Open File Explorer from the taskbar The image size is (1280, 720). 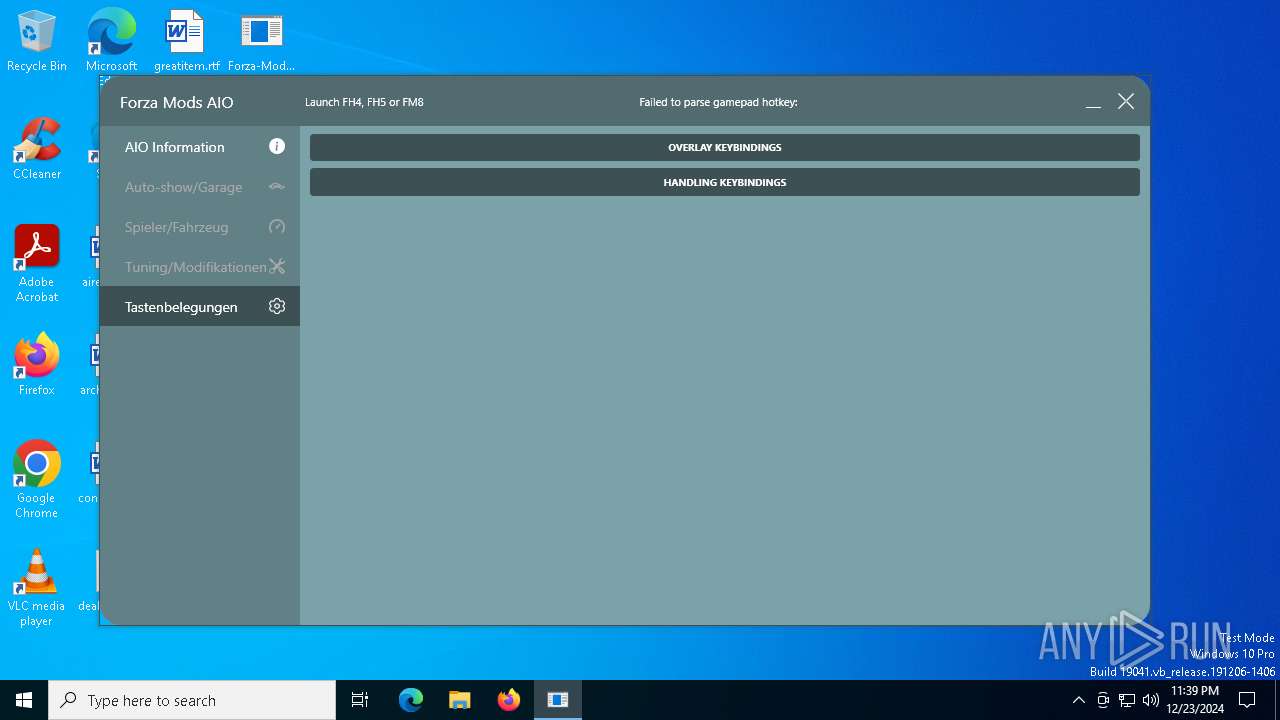point(460,700)
